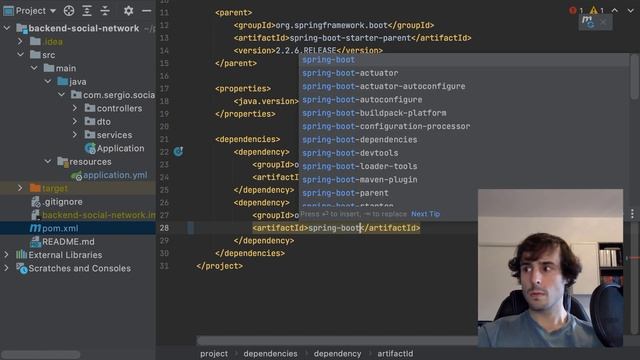The height and width of the screenshot is (360, 640).
Task: Expand the .idea folder
Action: coord(20,41)
